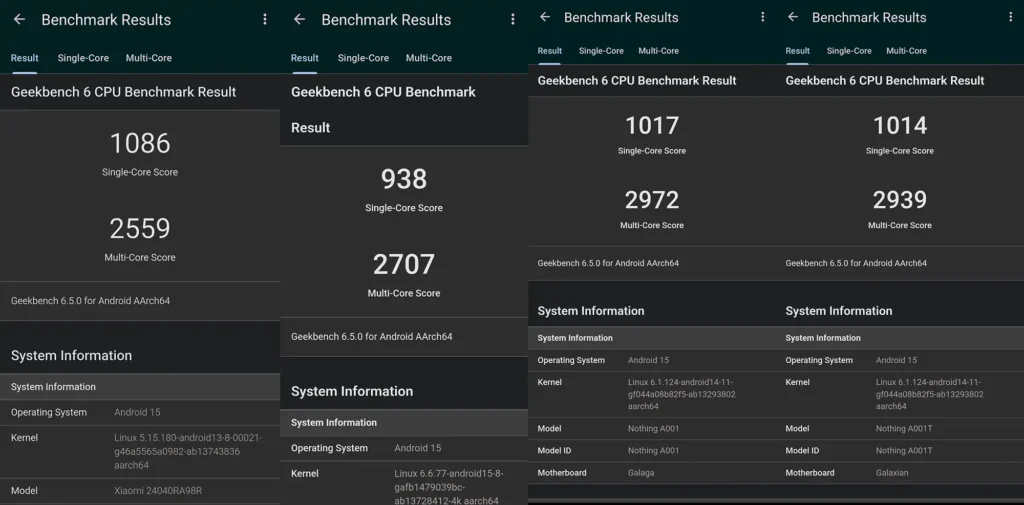Image resolution: width=1024 pixels, height=505 pixels.
Task: Switch to Single-Core tab in the 938 screenshot
Action: click(x=363, y=58)
